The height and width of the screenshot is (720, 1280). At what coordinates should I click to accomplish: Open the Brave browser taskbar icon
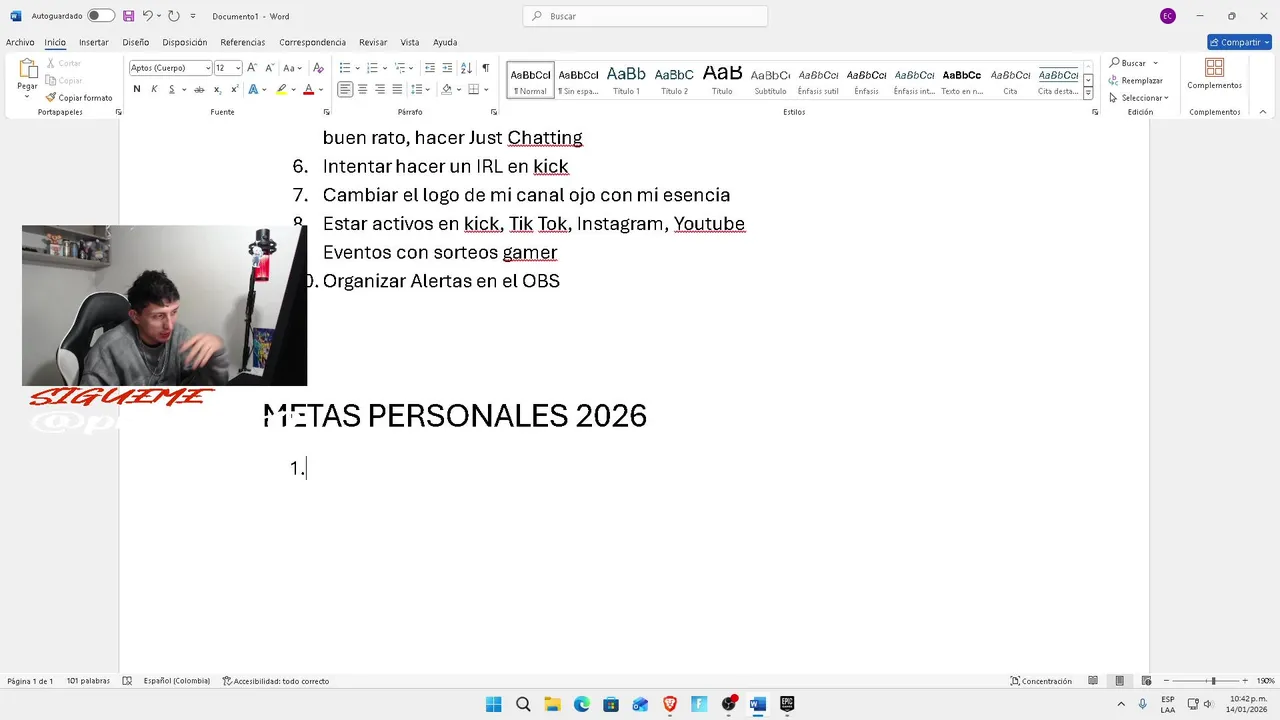point(670,704)
